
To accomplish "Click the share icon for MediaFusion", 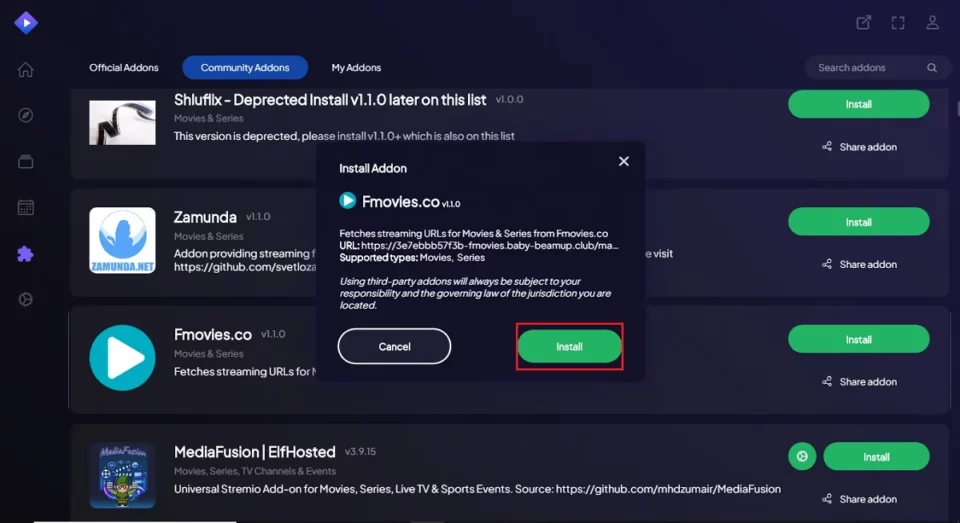I will 827,499.
